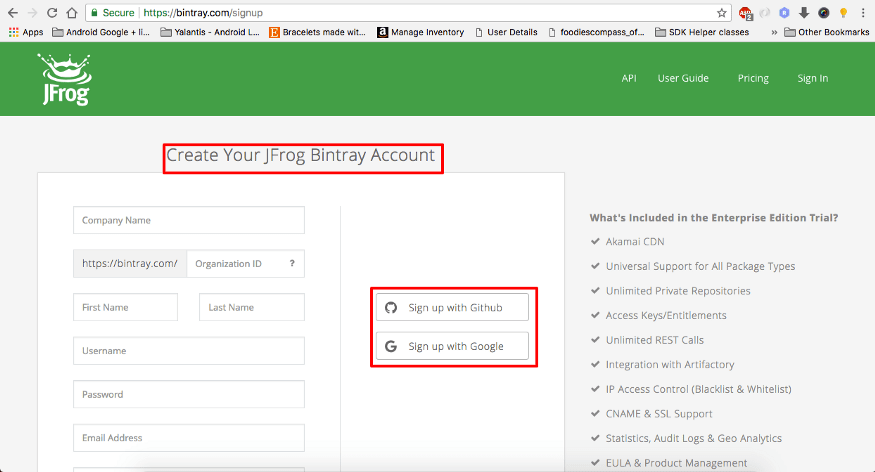Go back with the browser back arrow

tap(13, 12)
